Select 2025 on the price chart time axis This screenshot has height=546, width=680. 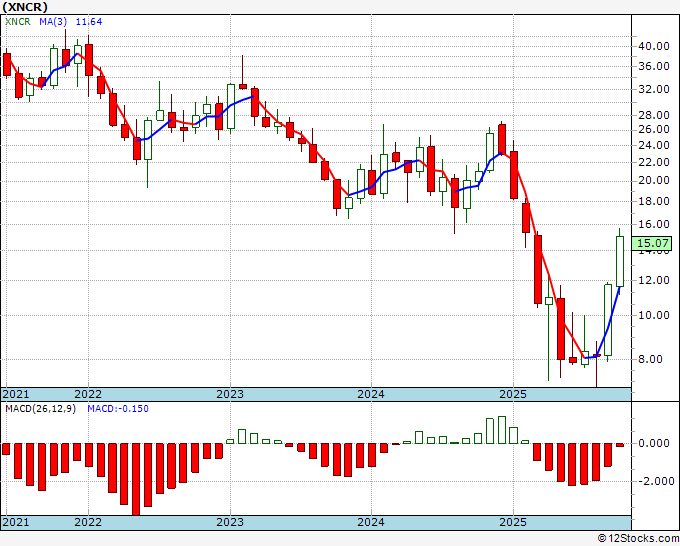(x=513, y=394)
